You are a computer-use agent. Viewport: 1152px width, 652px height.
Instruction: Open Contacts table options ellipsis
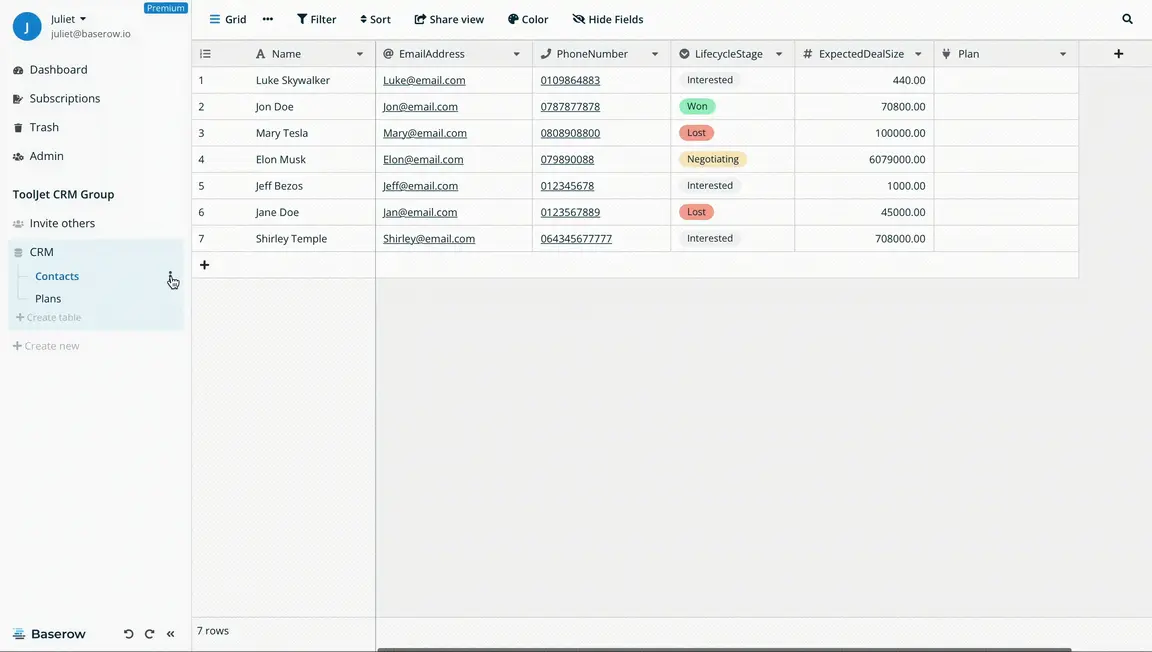pyautogui.click(x=171, y=276)
